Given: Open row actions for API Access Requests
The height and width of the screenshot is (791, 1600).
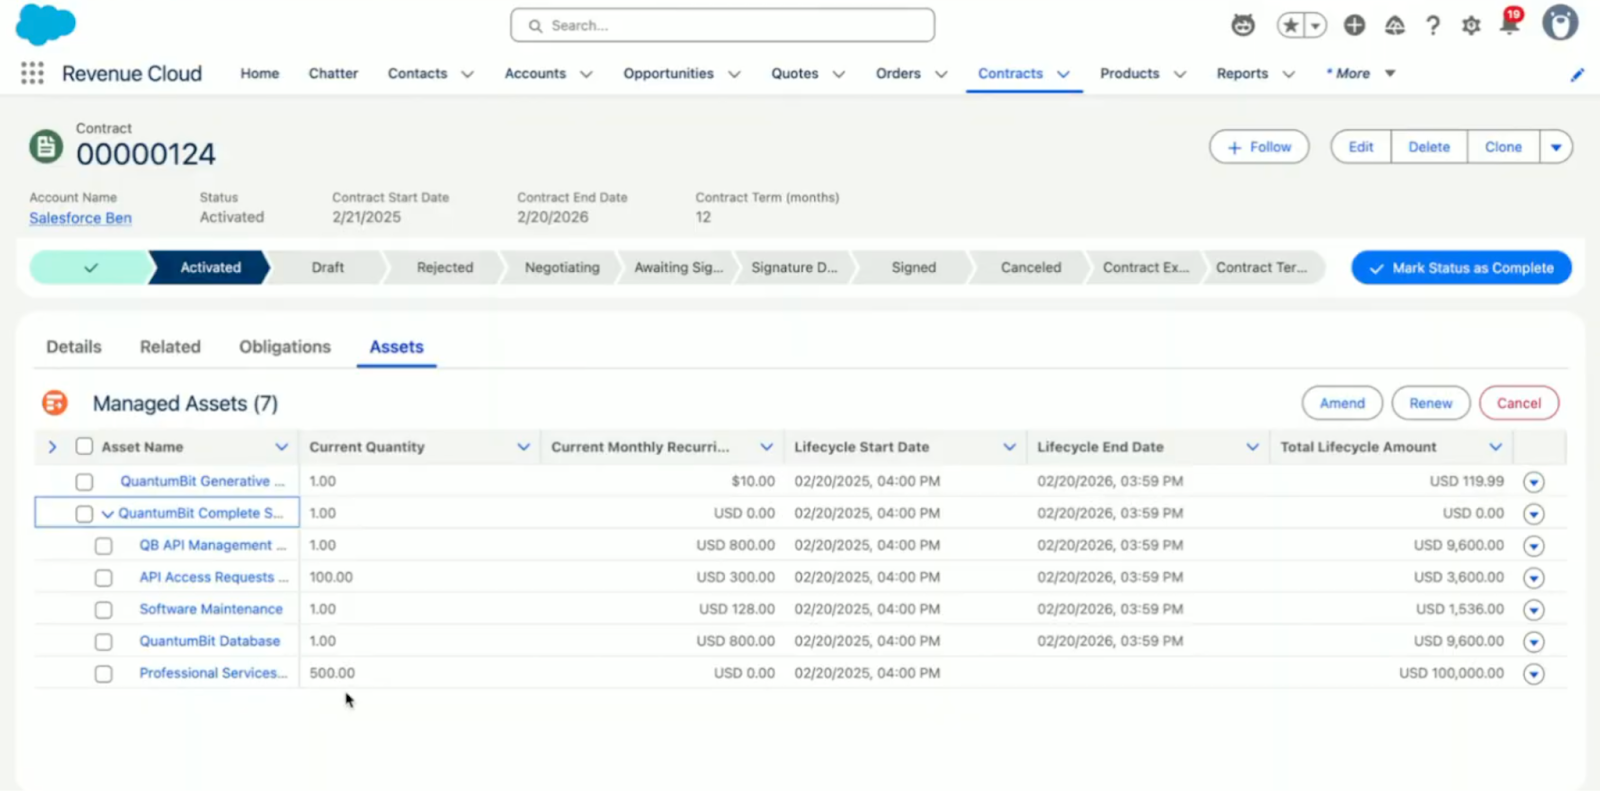Looking at the screenshot, I should 1533,578.
